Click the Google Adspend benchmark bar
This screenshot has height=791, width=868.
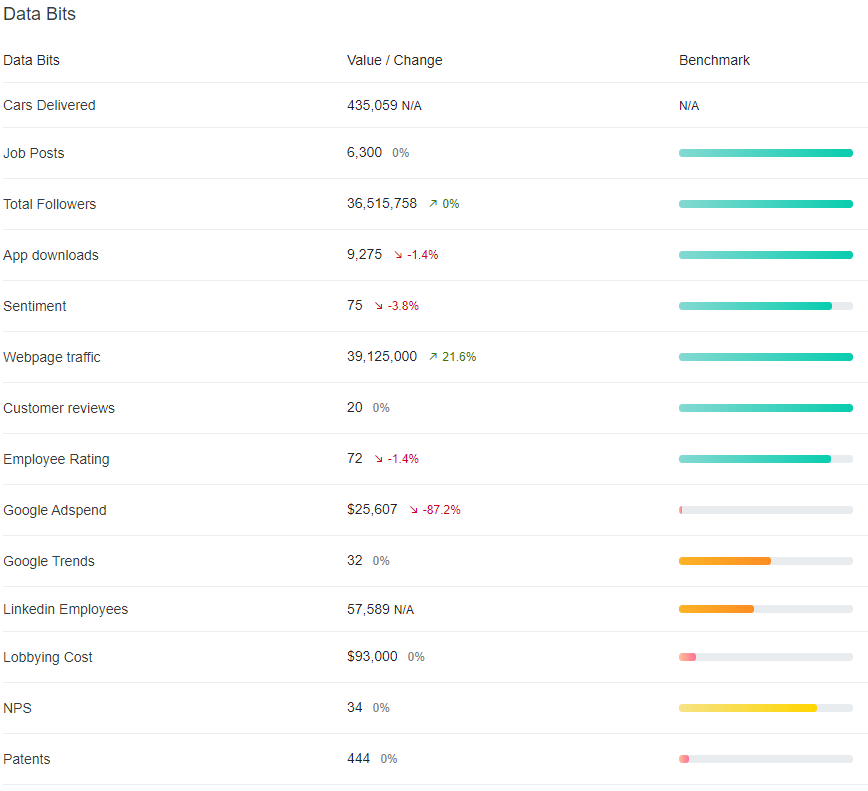(x=766, y=510)
